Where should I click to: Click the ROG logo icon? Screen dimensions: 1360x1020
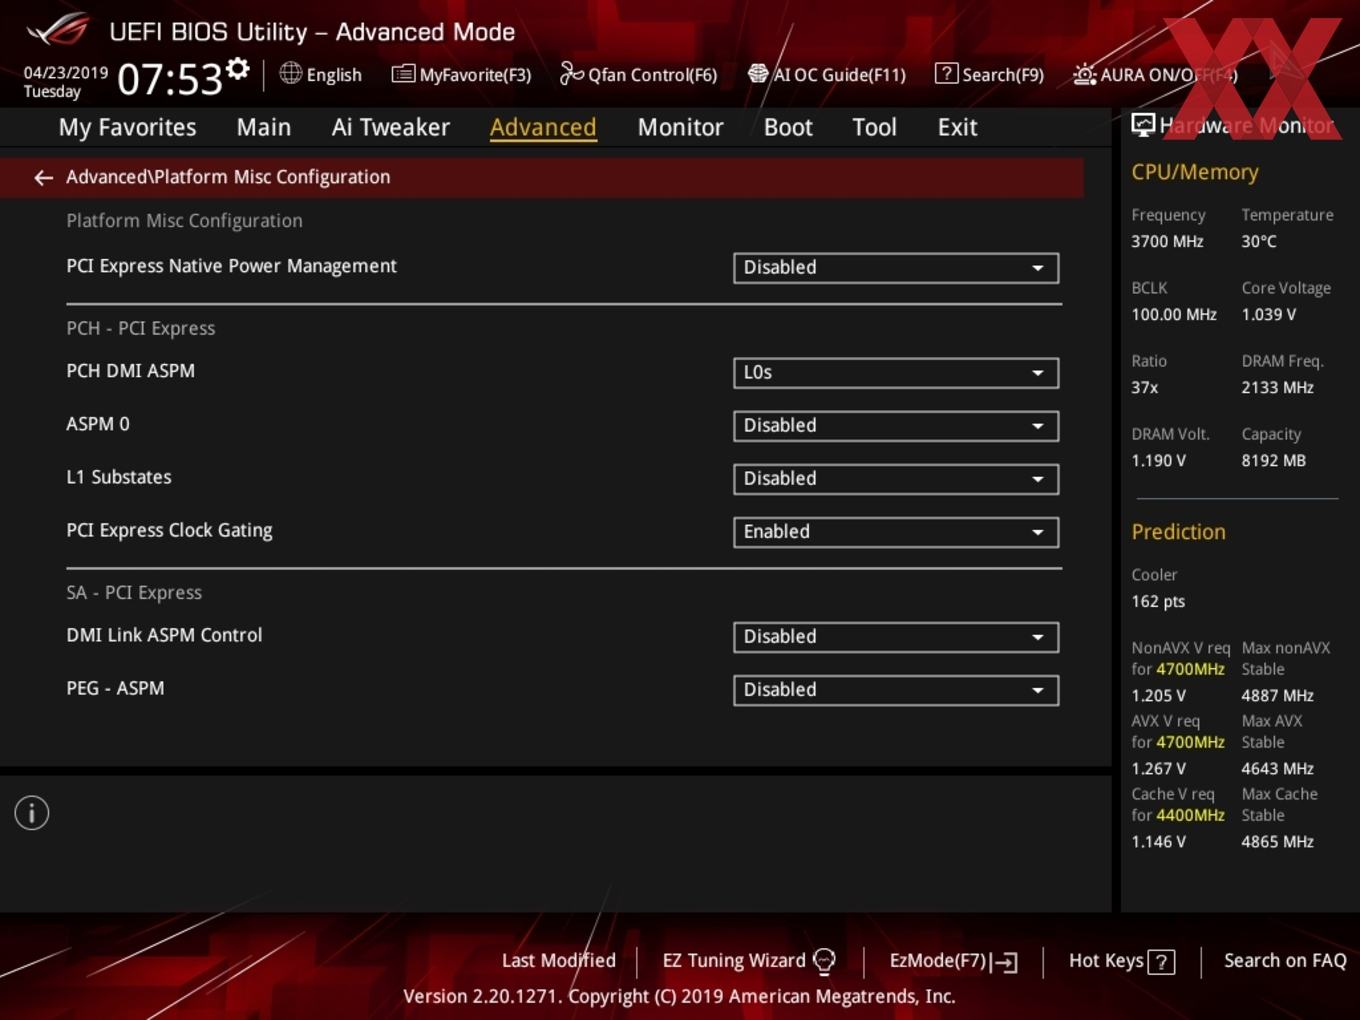click(x=59, y=30)
